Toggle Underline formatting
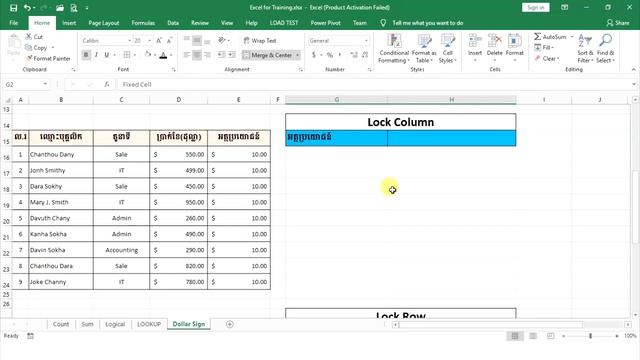 tap(107, 55)
